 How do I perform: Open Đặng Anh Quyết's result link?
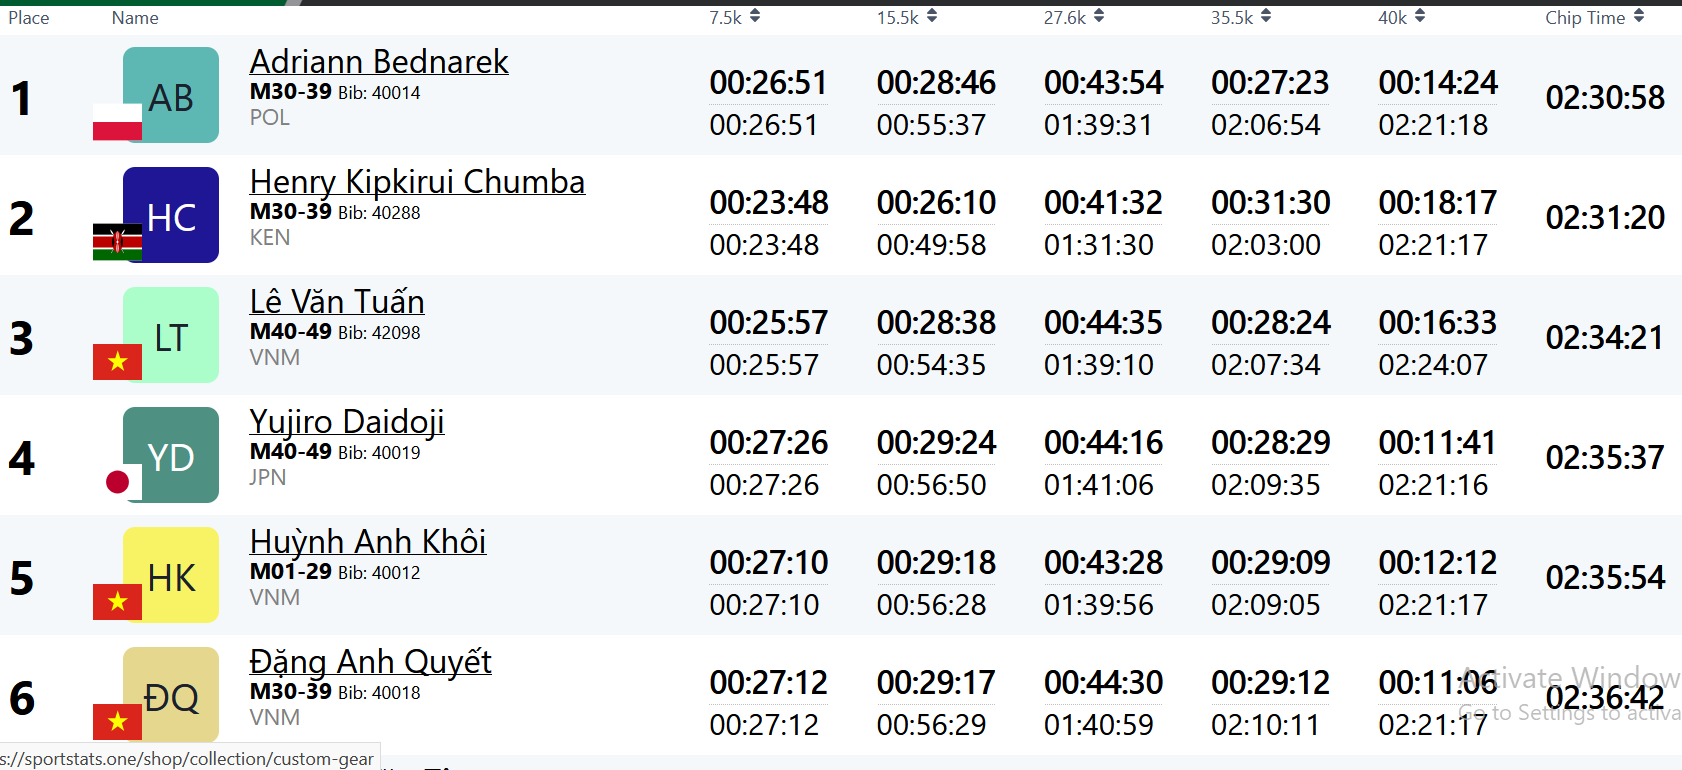(x=370, y=662)
